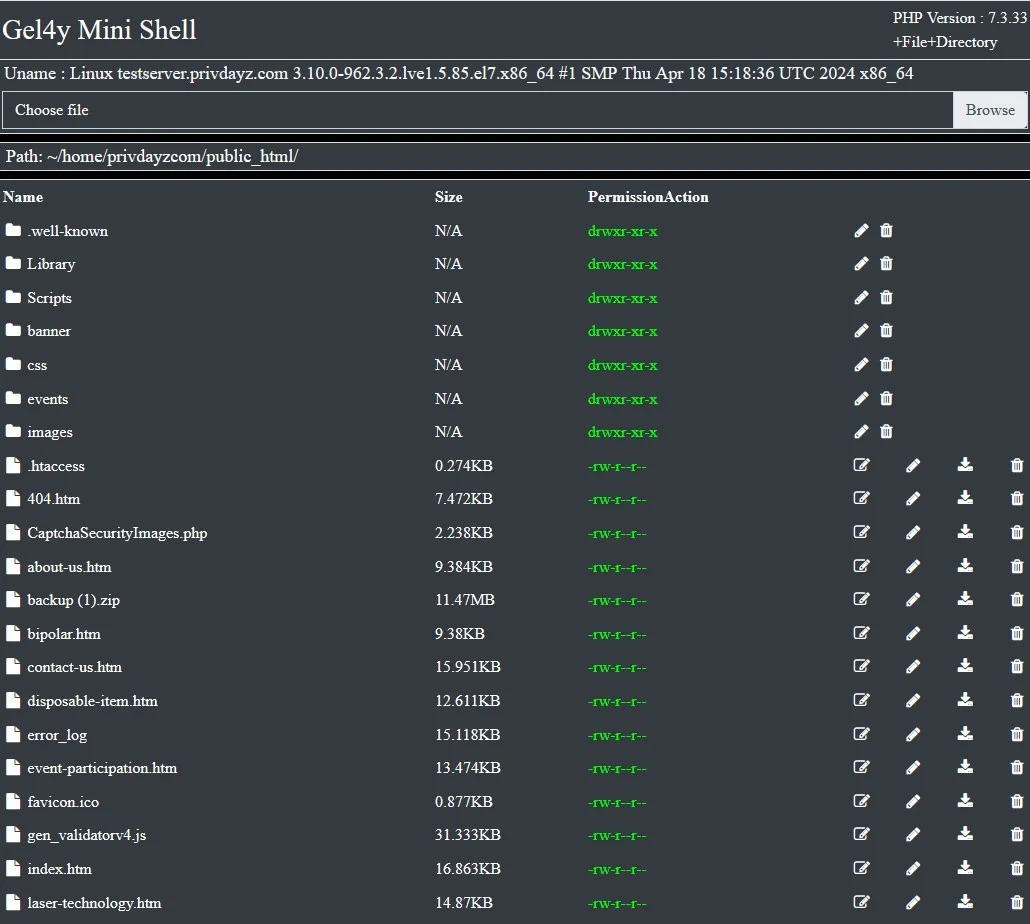Delete the laser-technology.htm file

pyautogui.click(x=1016, y=902)
